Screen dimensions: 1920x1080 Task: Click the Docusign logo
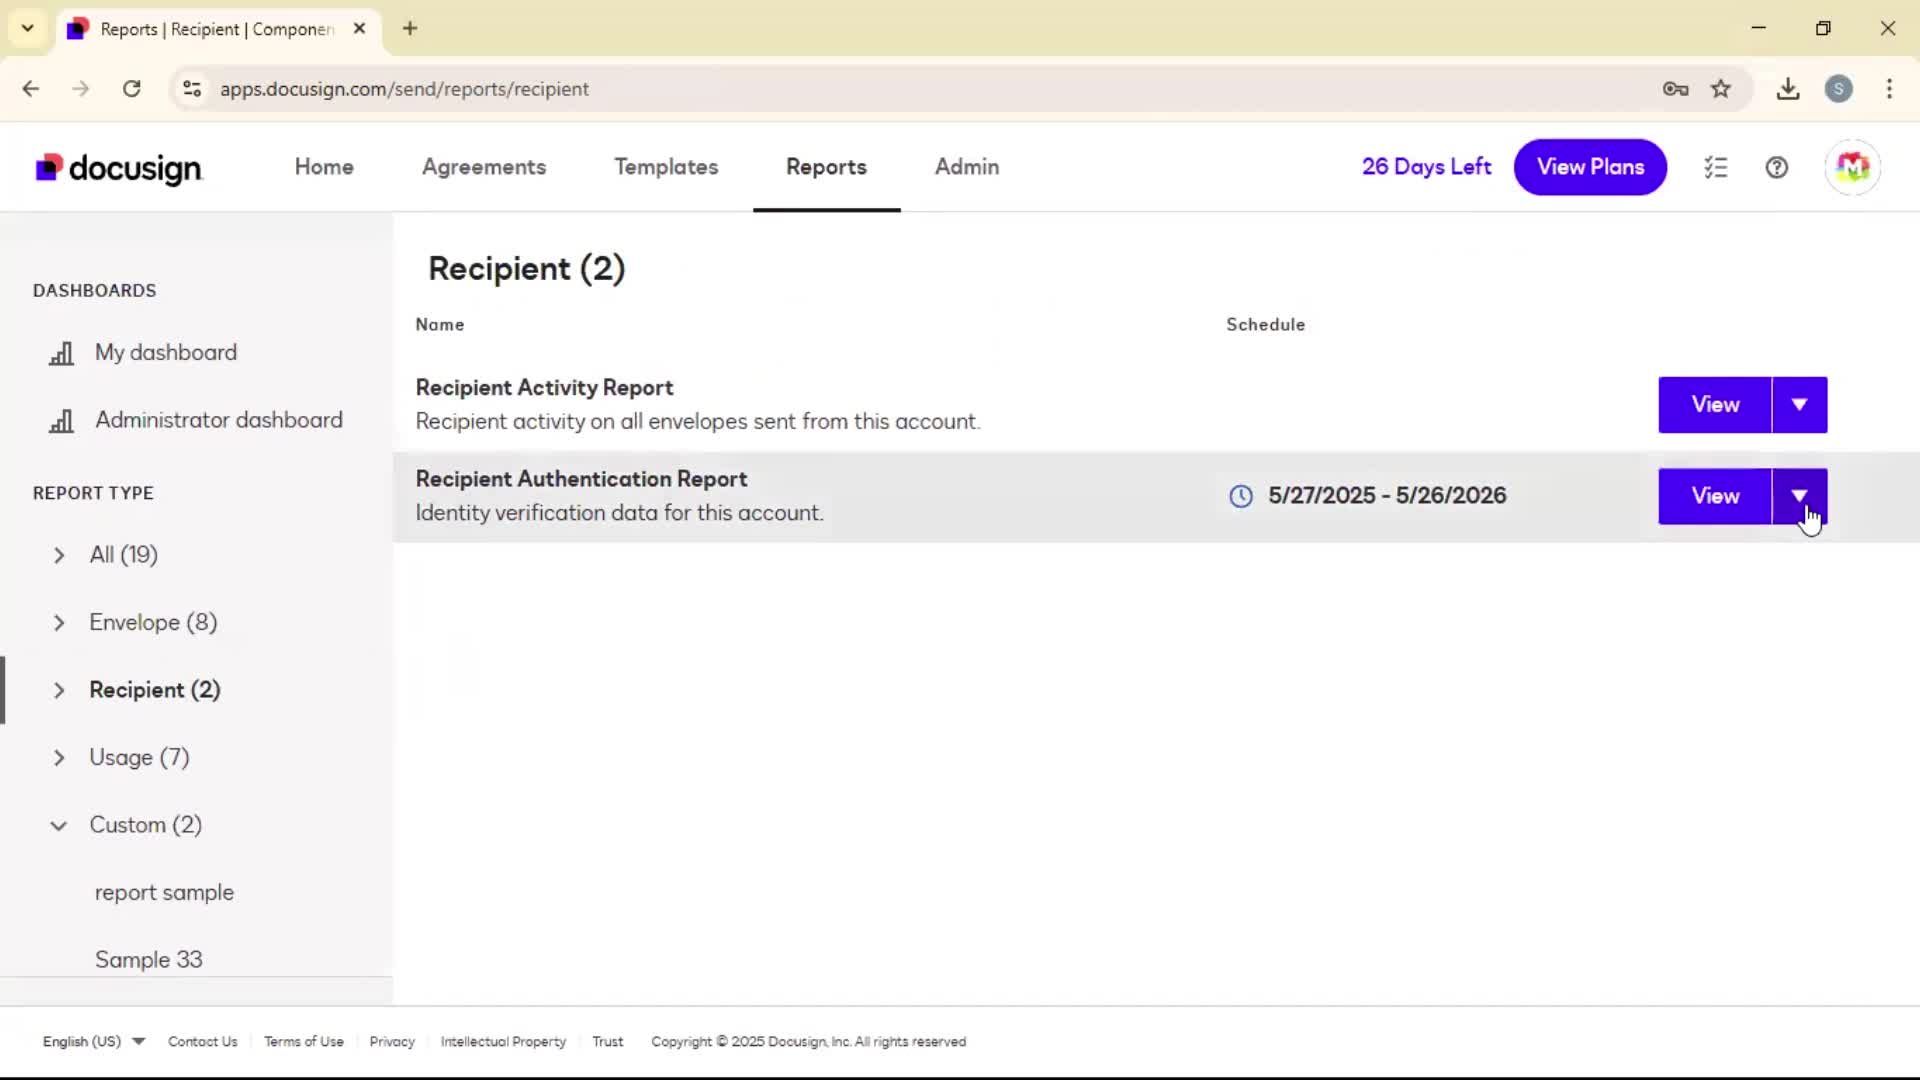pos(119,168)
